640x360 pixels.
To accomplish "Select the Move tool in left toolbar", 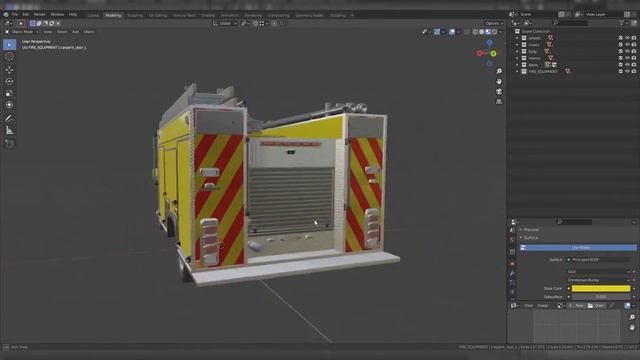I will [9, 70].
